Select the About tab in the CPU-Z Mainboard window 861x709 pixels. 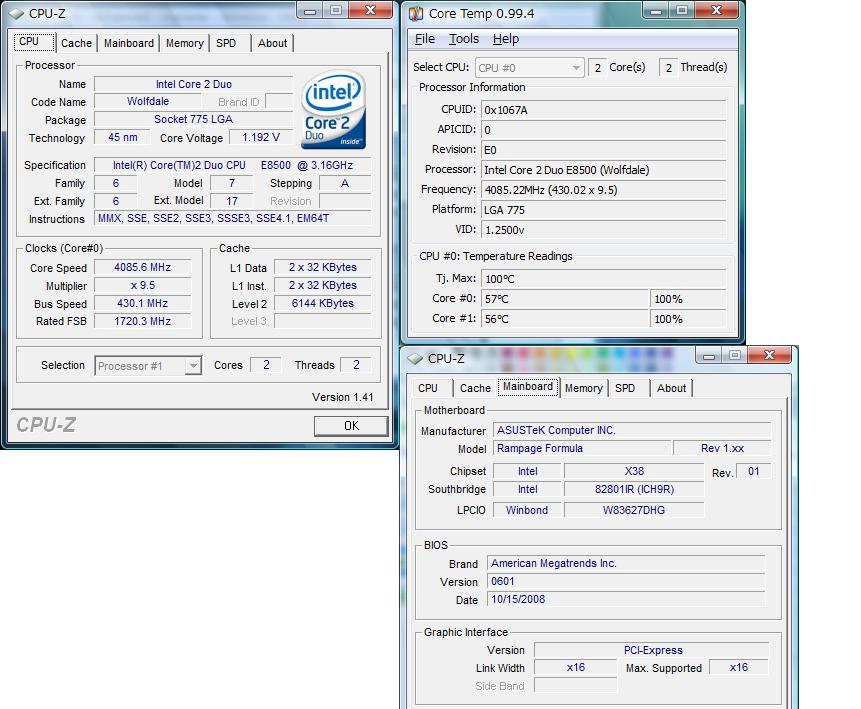[x=672, y=388]
